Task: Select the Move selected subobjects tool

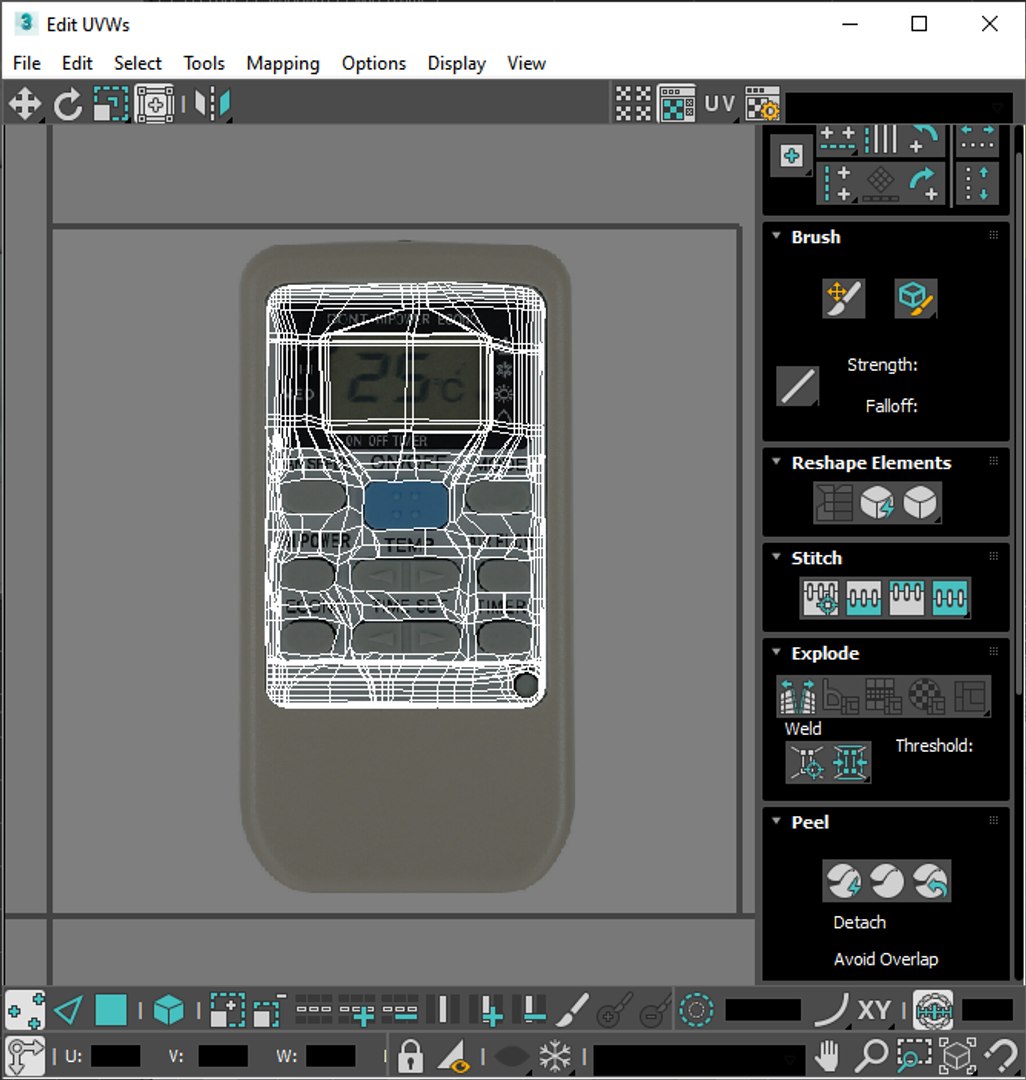Action: tap(25, 105)
